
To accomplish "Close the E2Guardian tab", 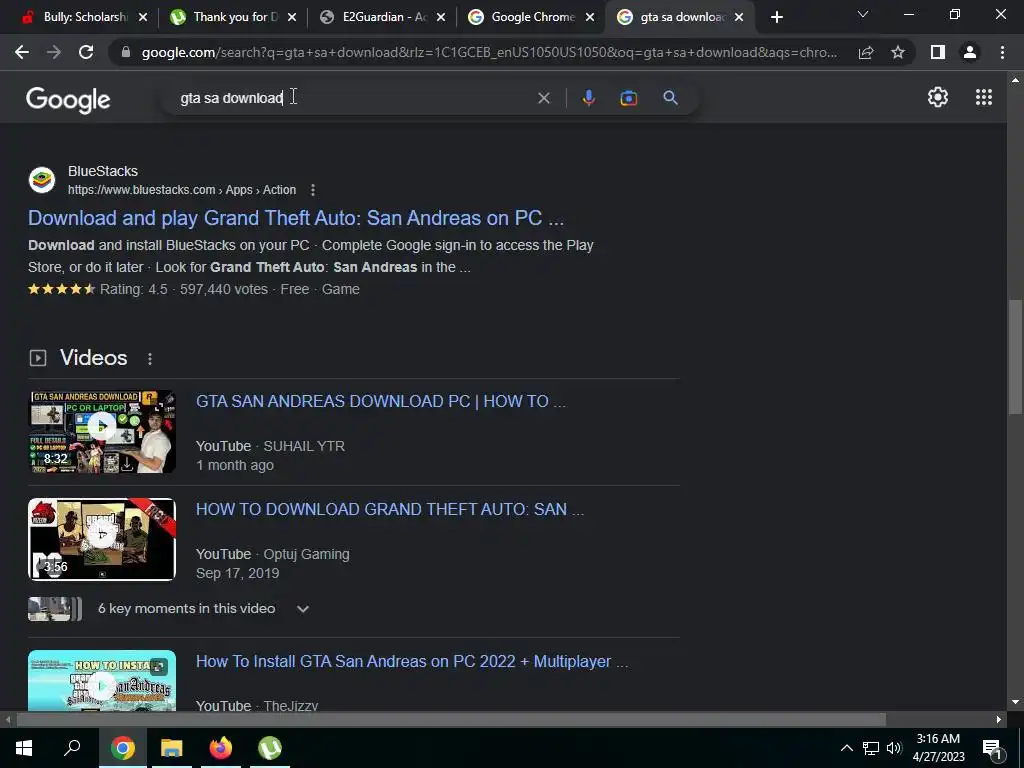I will [441, 17].
